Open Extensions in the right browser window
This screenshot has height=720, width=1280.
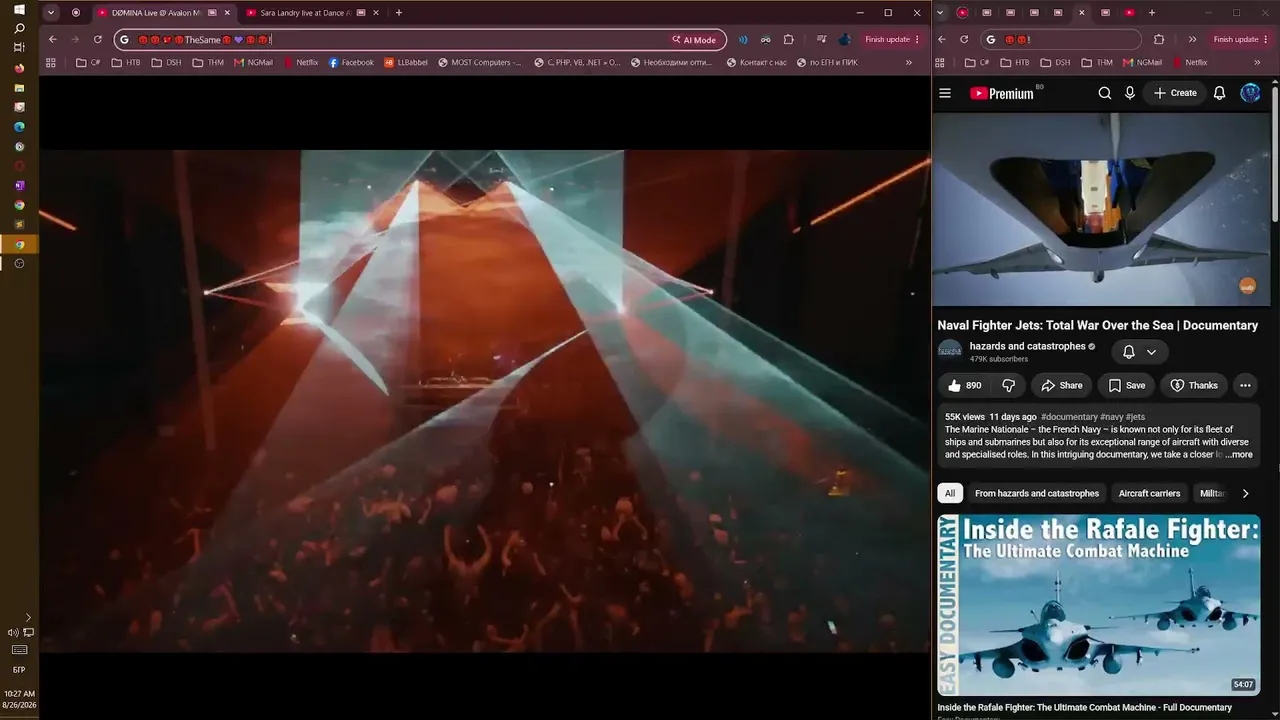(1159, 40)
